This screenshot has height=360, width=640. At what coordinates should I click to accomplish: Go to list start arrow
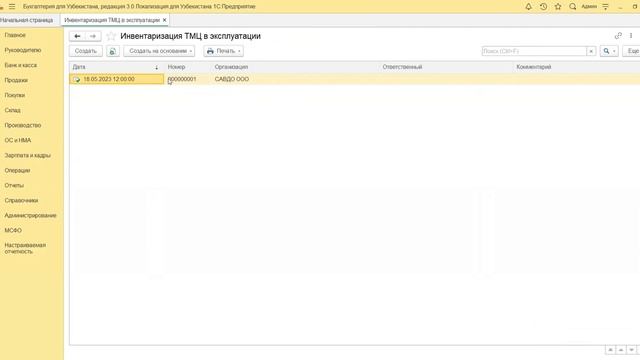(610, 350)
